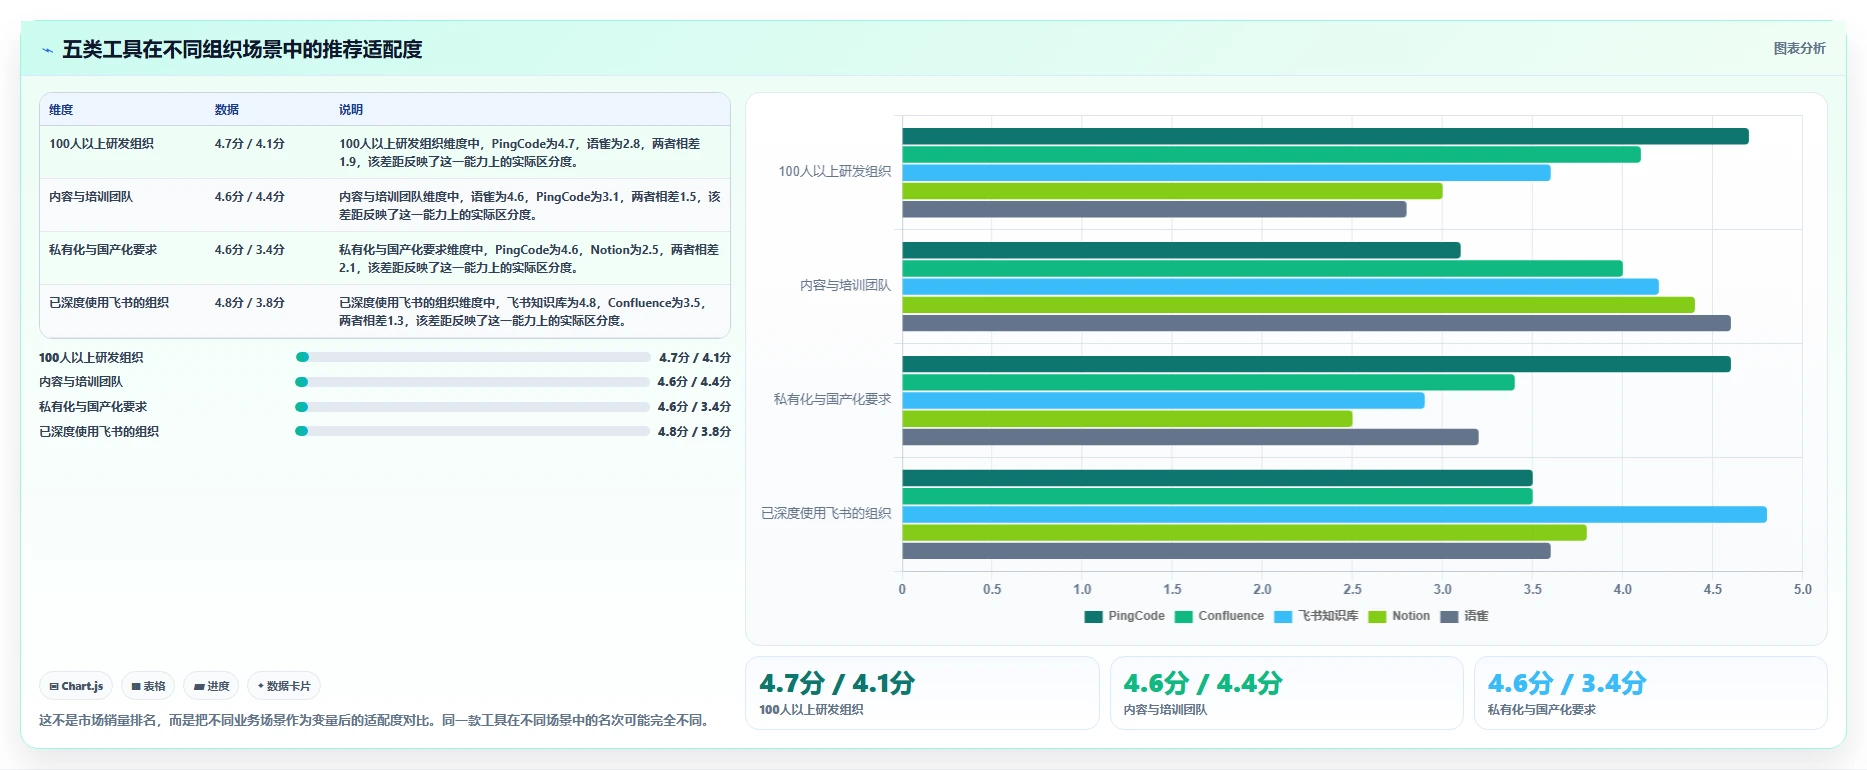Click the 2.5 tick on the chart axis
This screenshot has height=770, width=1867.
(1352, 590)
